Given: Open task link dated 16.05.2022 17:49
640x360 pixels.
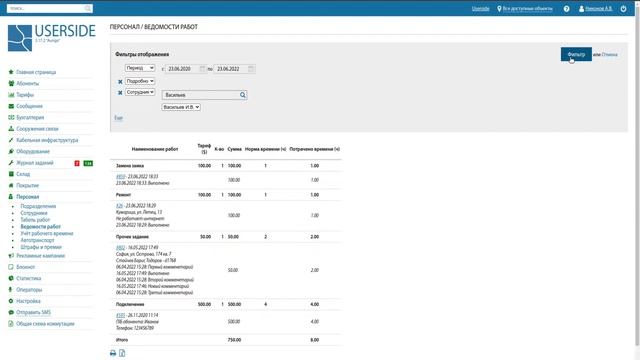Looking at the screenshot, I should coord(120,248).
